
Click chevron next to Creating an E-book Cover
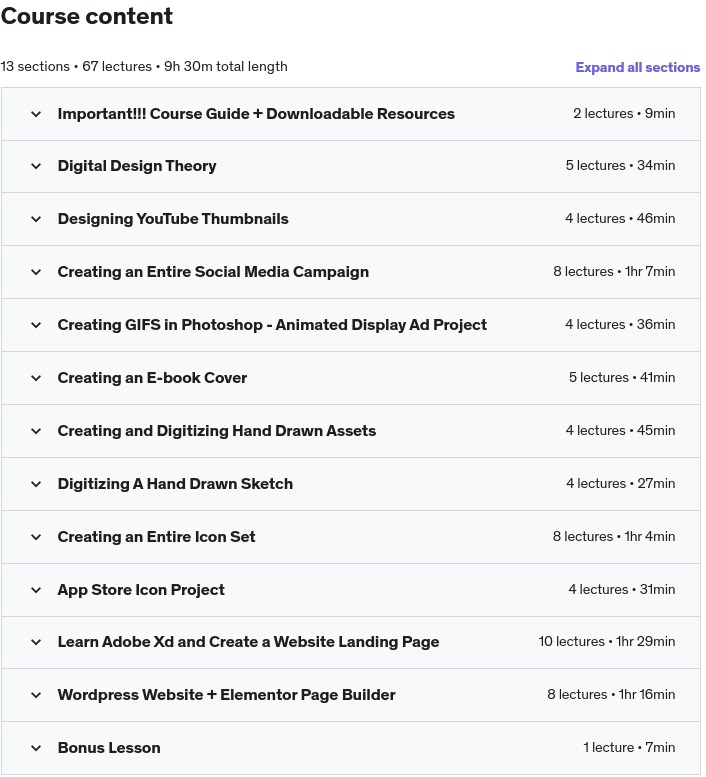pyautogui.click(x=36, y=378)
